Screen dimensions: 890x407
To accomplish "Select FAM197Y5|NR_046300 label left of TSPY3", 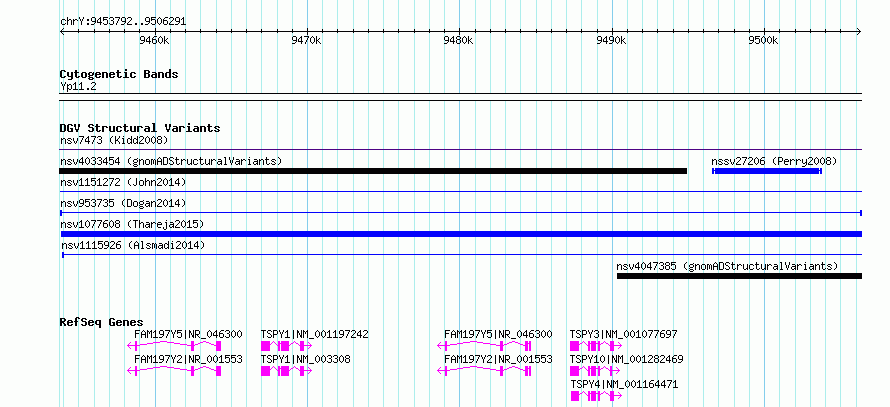I will coord(498,334).
